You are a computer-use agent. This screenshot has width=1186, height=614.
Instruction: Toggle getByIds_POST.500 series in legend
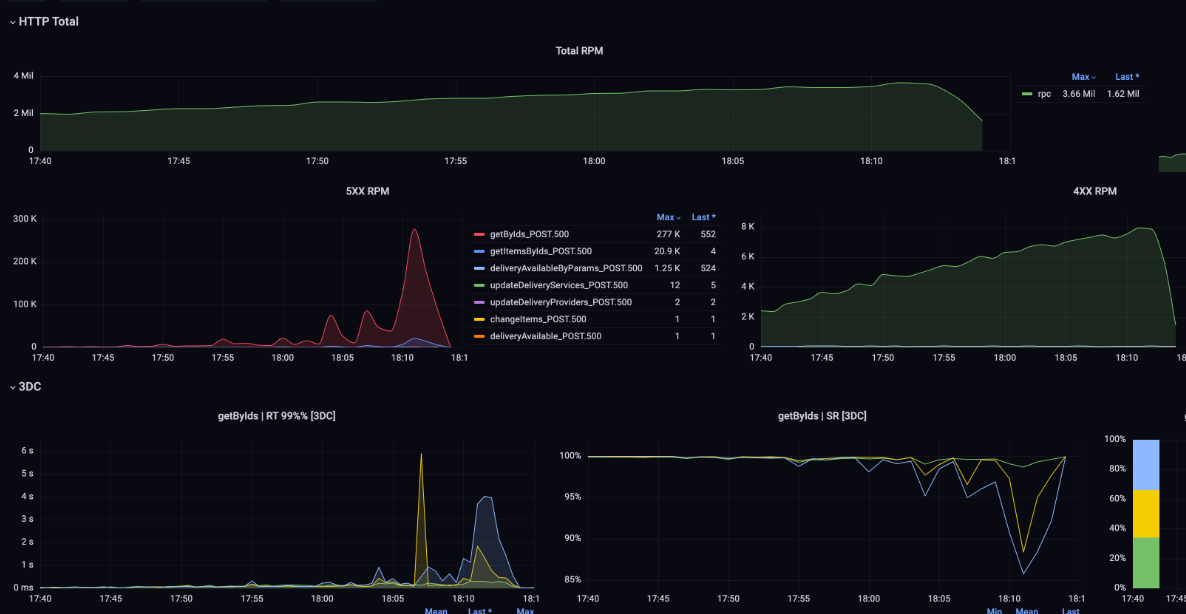tap(530, 234)
